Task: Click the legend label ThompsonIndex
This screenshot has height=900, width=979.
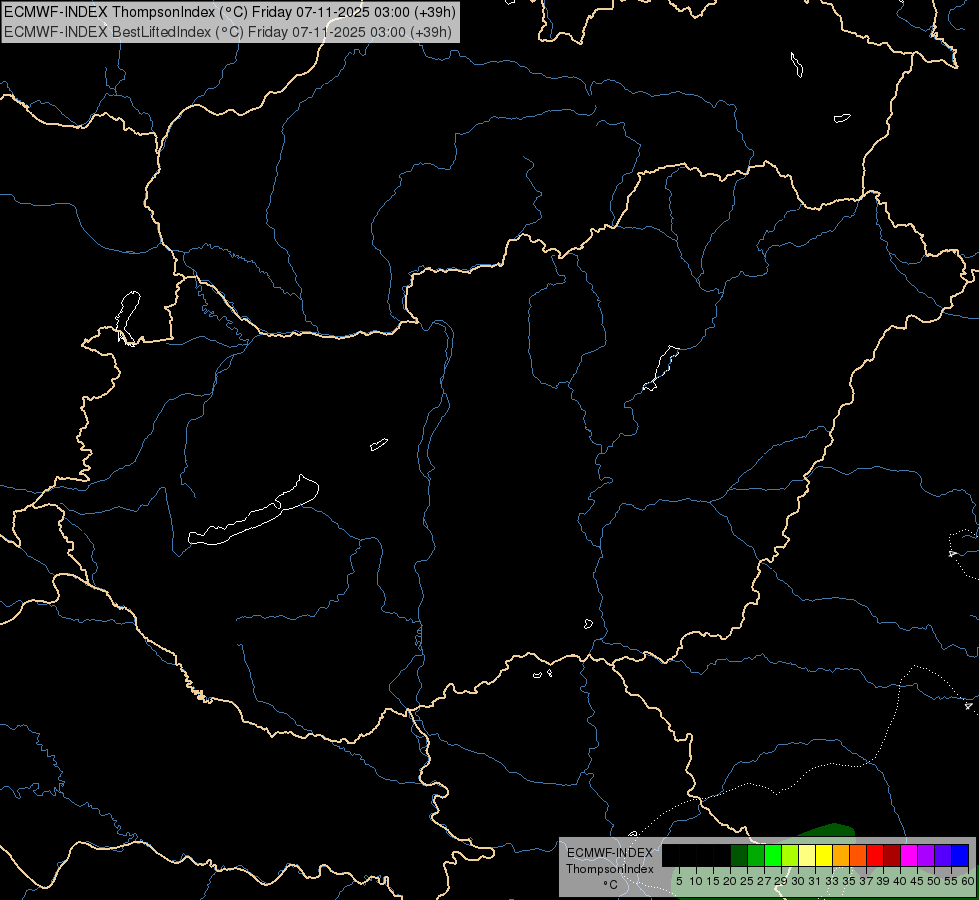Action: [x=610, y=869]
